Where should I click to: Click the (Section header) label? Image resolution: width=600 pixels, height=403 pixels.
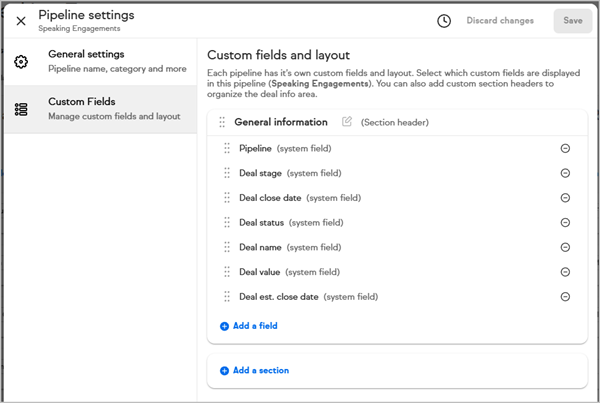pyautogui.click(x=395, y=122)
